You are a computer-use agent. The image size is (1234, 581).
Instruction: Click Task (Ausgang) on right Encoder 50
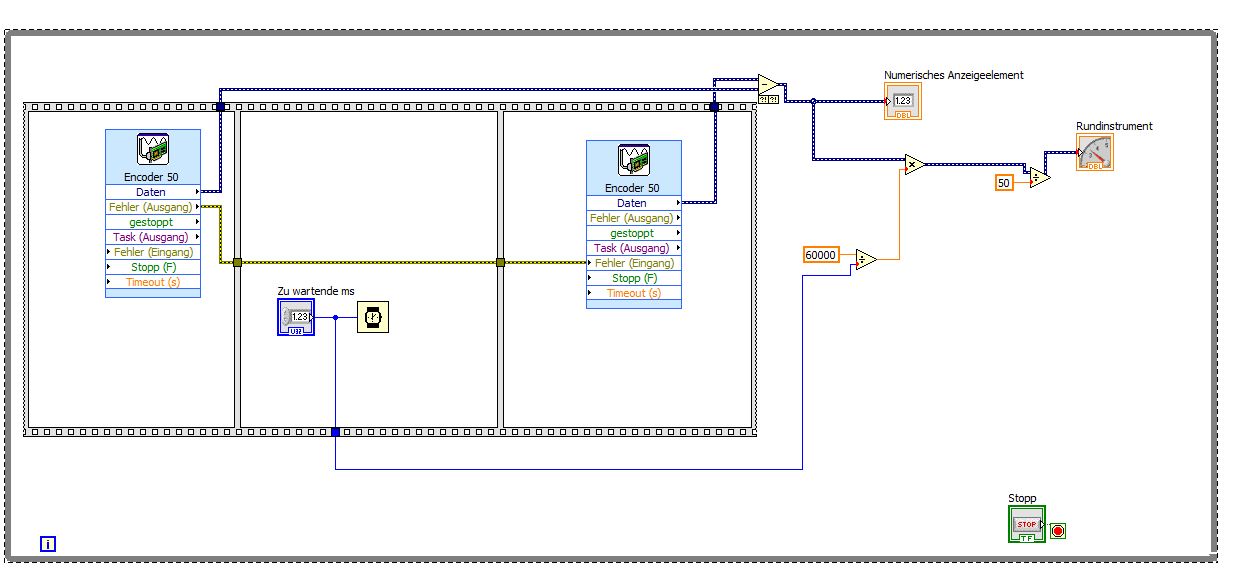pyautogui.click(x=634, y=248)
